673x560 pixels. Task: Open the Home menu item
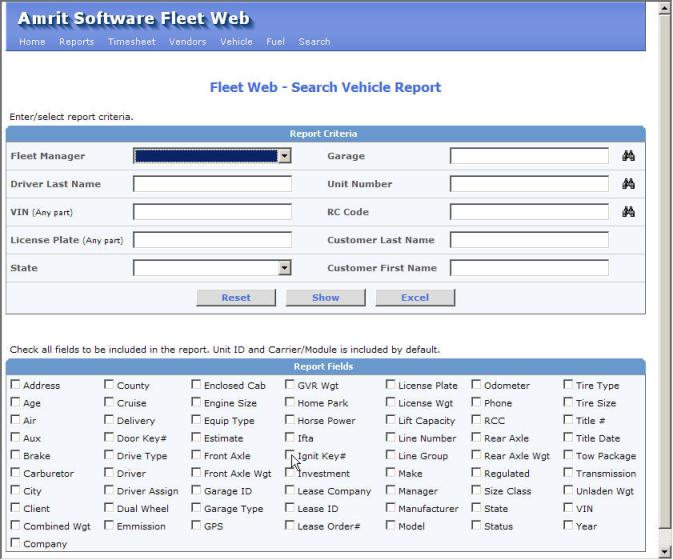(32, 42)
